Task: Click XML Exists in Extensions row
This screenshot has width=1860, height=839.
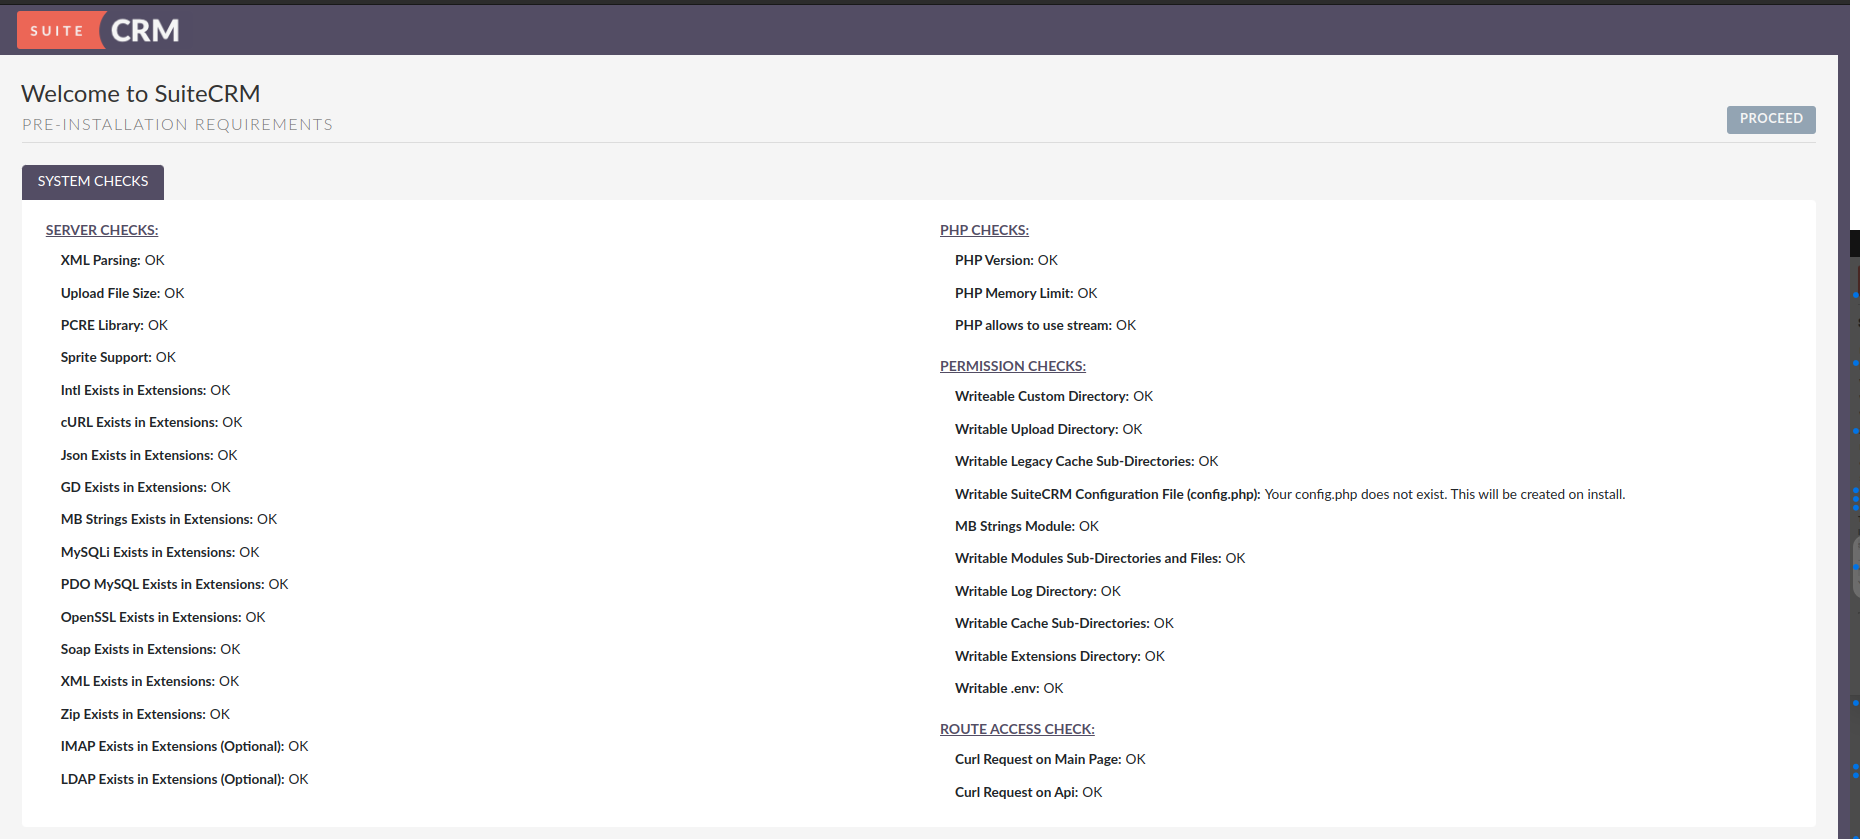Action: pyautogui.click(x=150, y=681)
